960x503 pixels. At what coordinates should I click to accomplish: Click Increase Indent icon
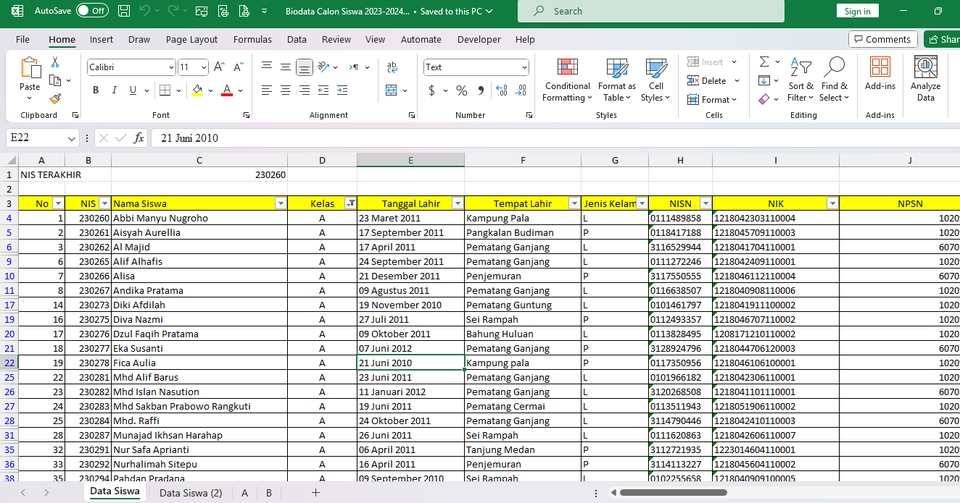tap(342, 91)
